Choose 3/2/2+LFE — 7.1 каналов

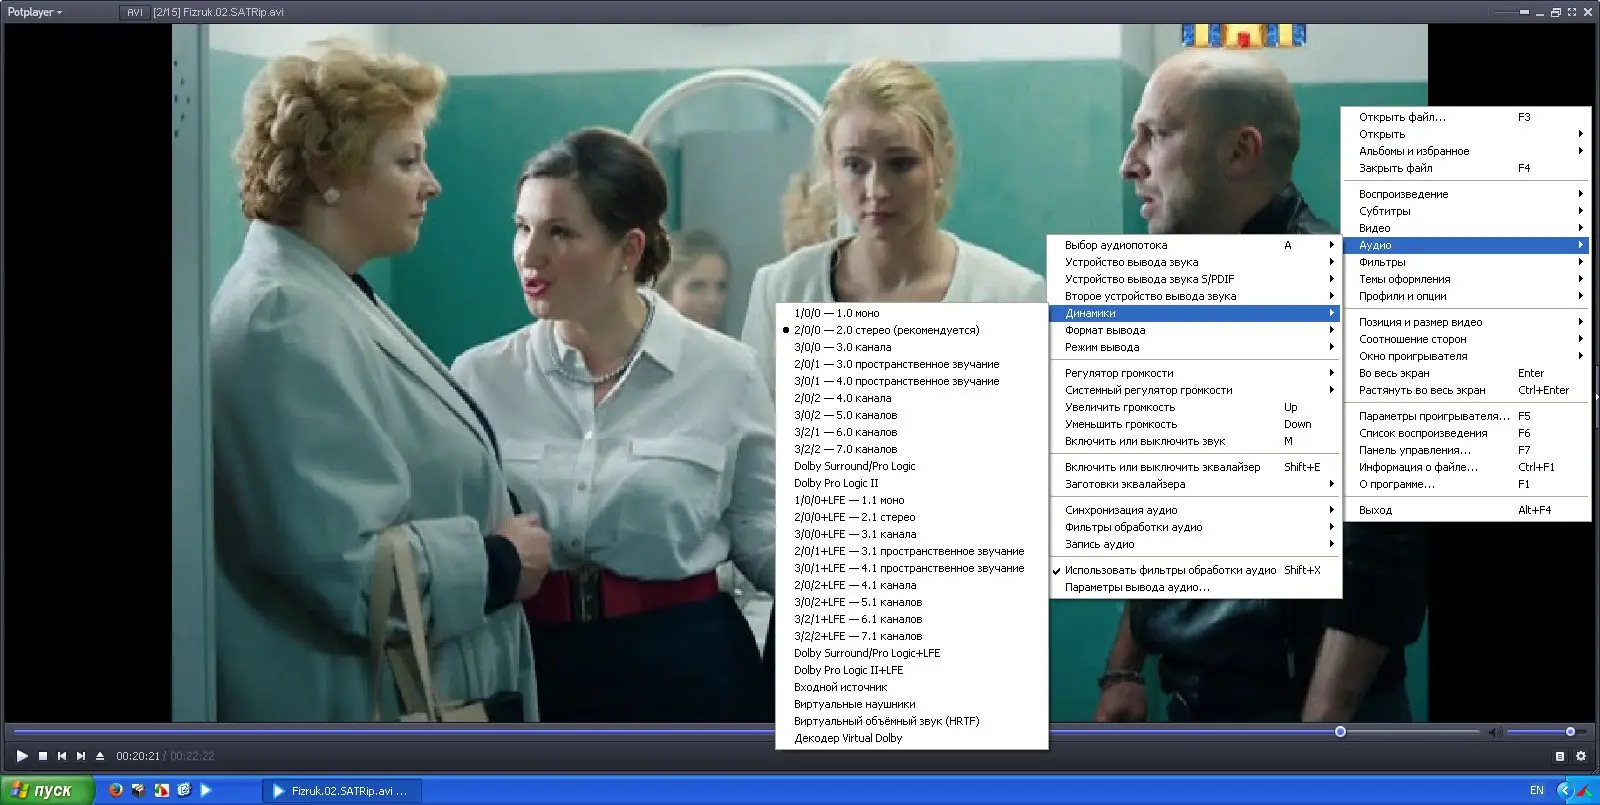(x=912, y=636)
